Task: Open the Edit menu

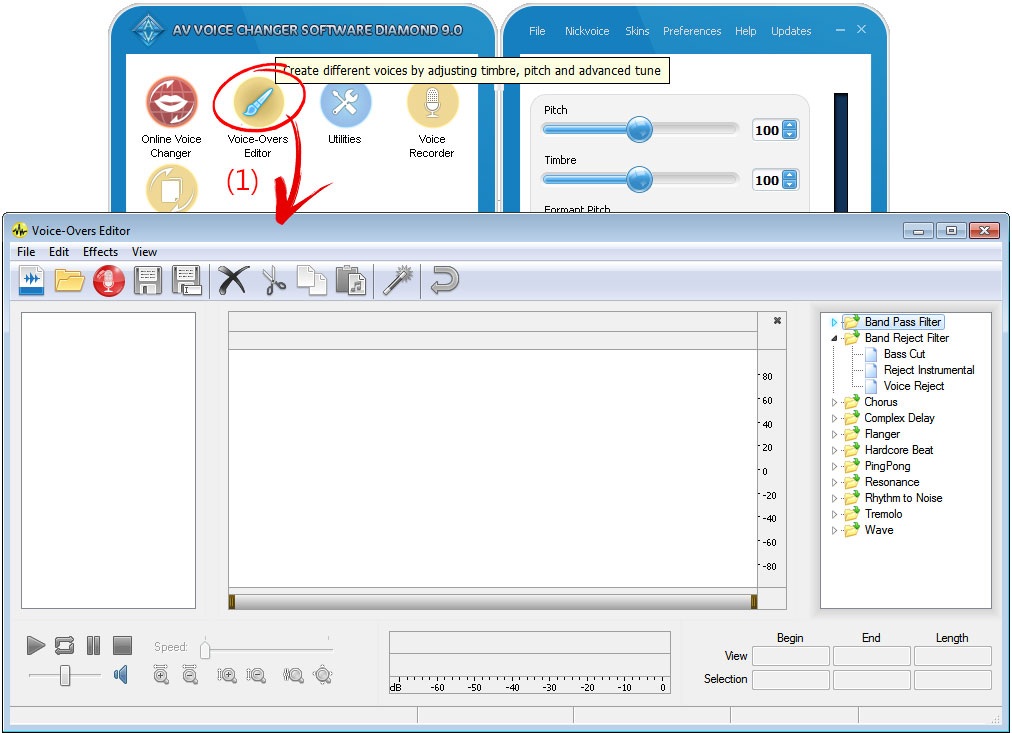Action: pos(59,252)
